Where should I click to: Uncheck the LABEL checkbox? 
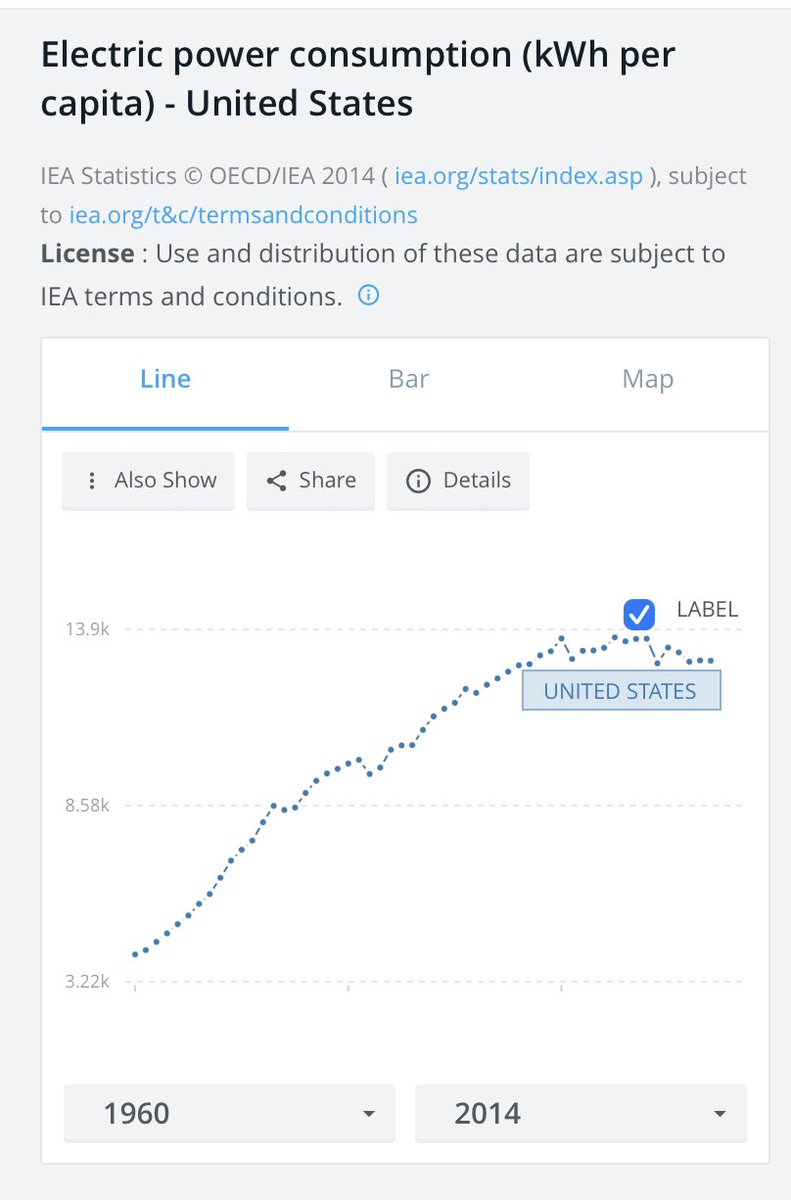click(x=639, y=614)
